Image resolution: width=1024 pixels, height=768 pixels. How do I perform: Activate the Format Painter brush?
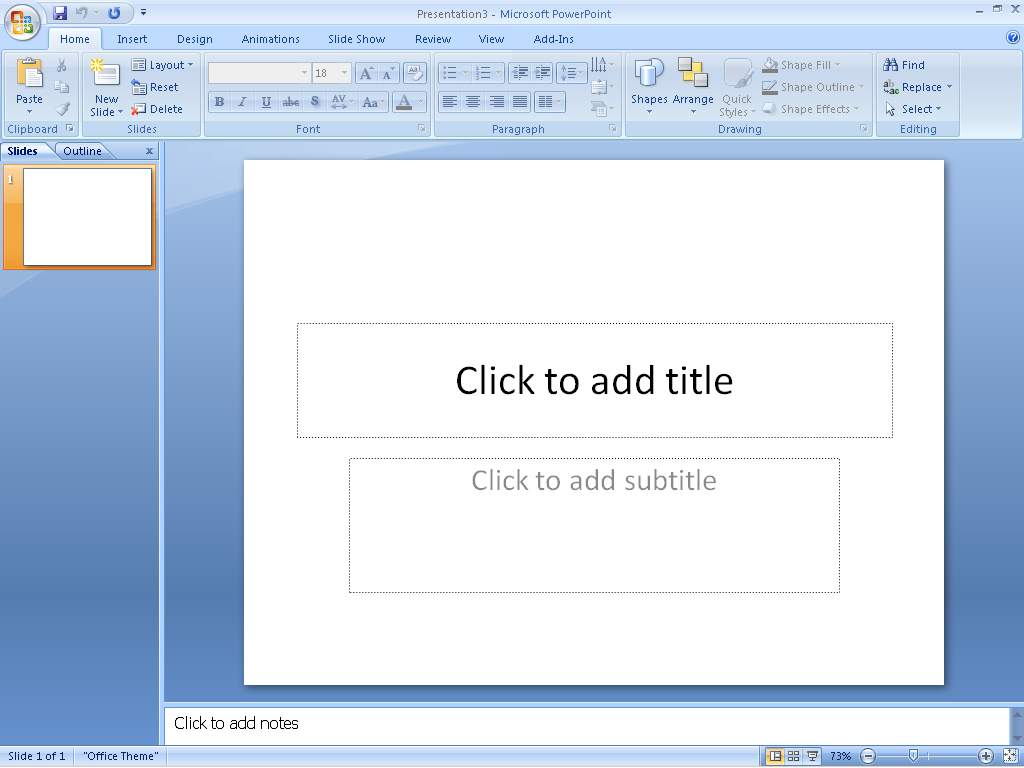[62, 109]
